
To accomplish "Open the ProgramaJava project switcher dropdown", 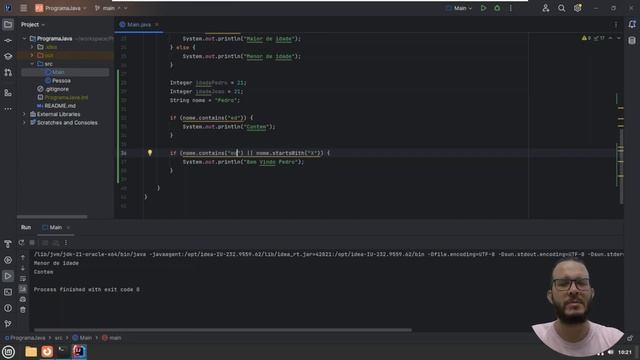I will tap(61, 8).
